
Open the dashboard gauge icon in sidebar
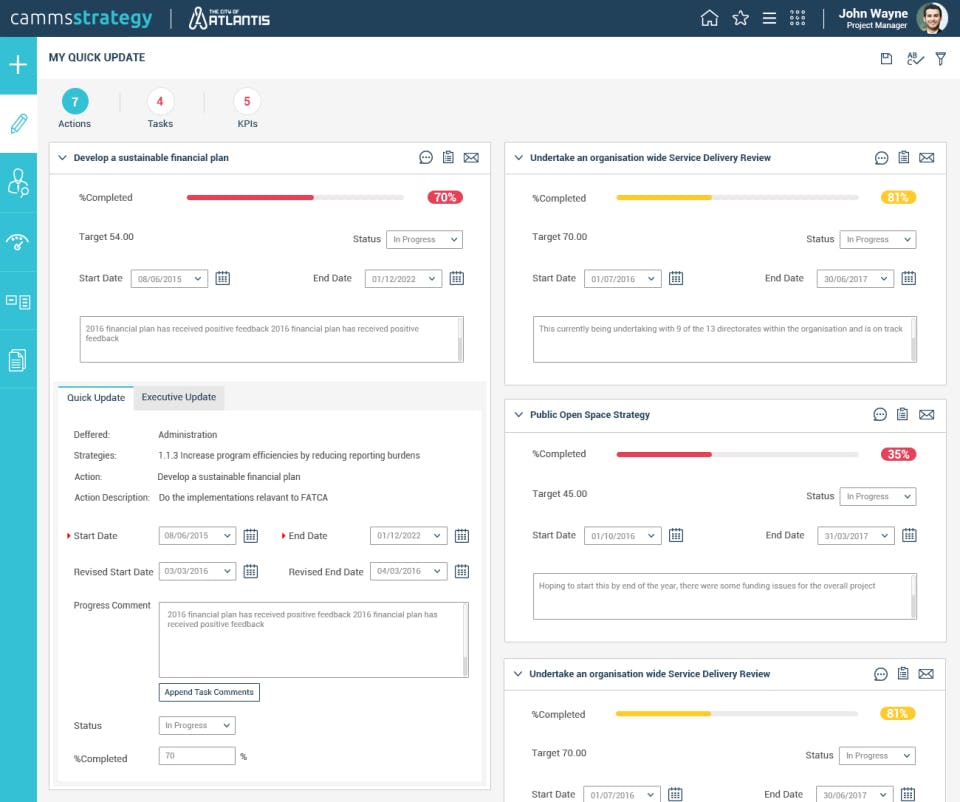(x=18, y=242)
